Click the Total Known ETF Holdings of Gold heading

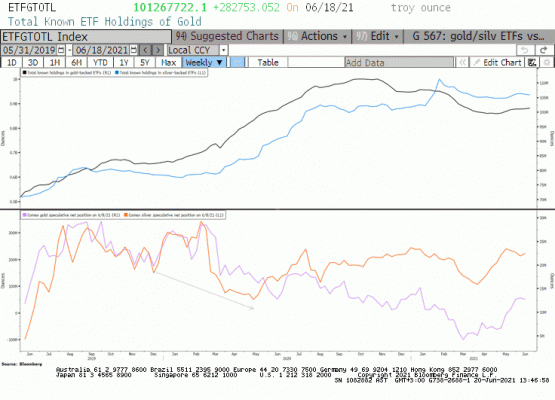(x=105, y=22)
